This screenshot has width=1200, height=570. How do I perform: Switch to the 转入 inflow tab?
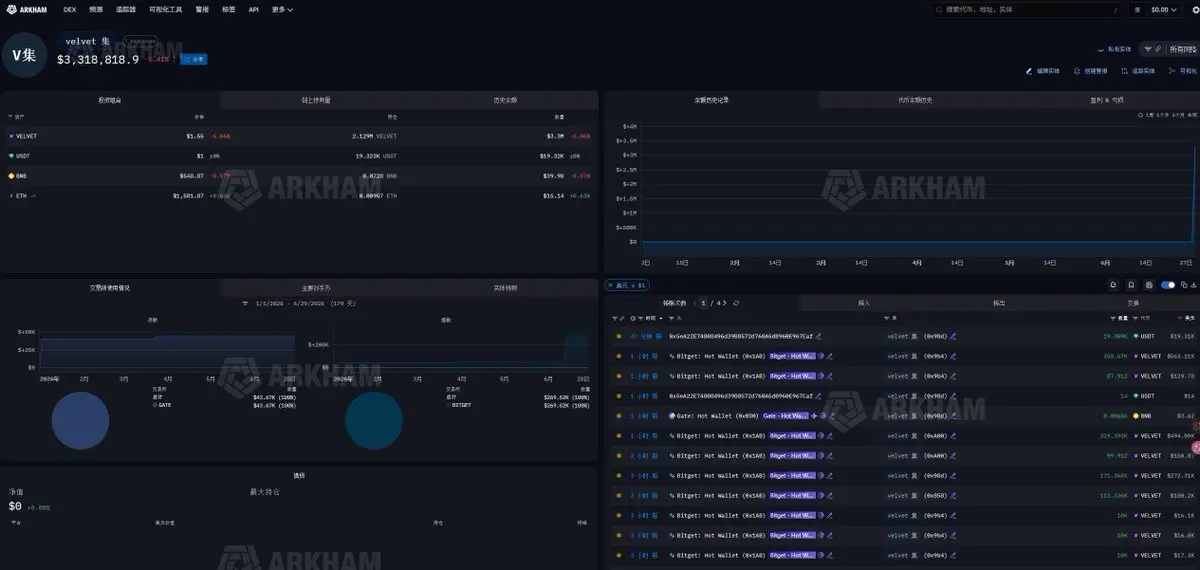(x=864, y=302)
